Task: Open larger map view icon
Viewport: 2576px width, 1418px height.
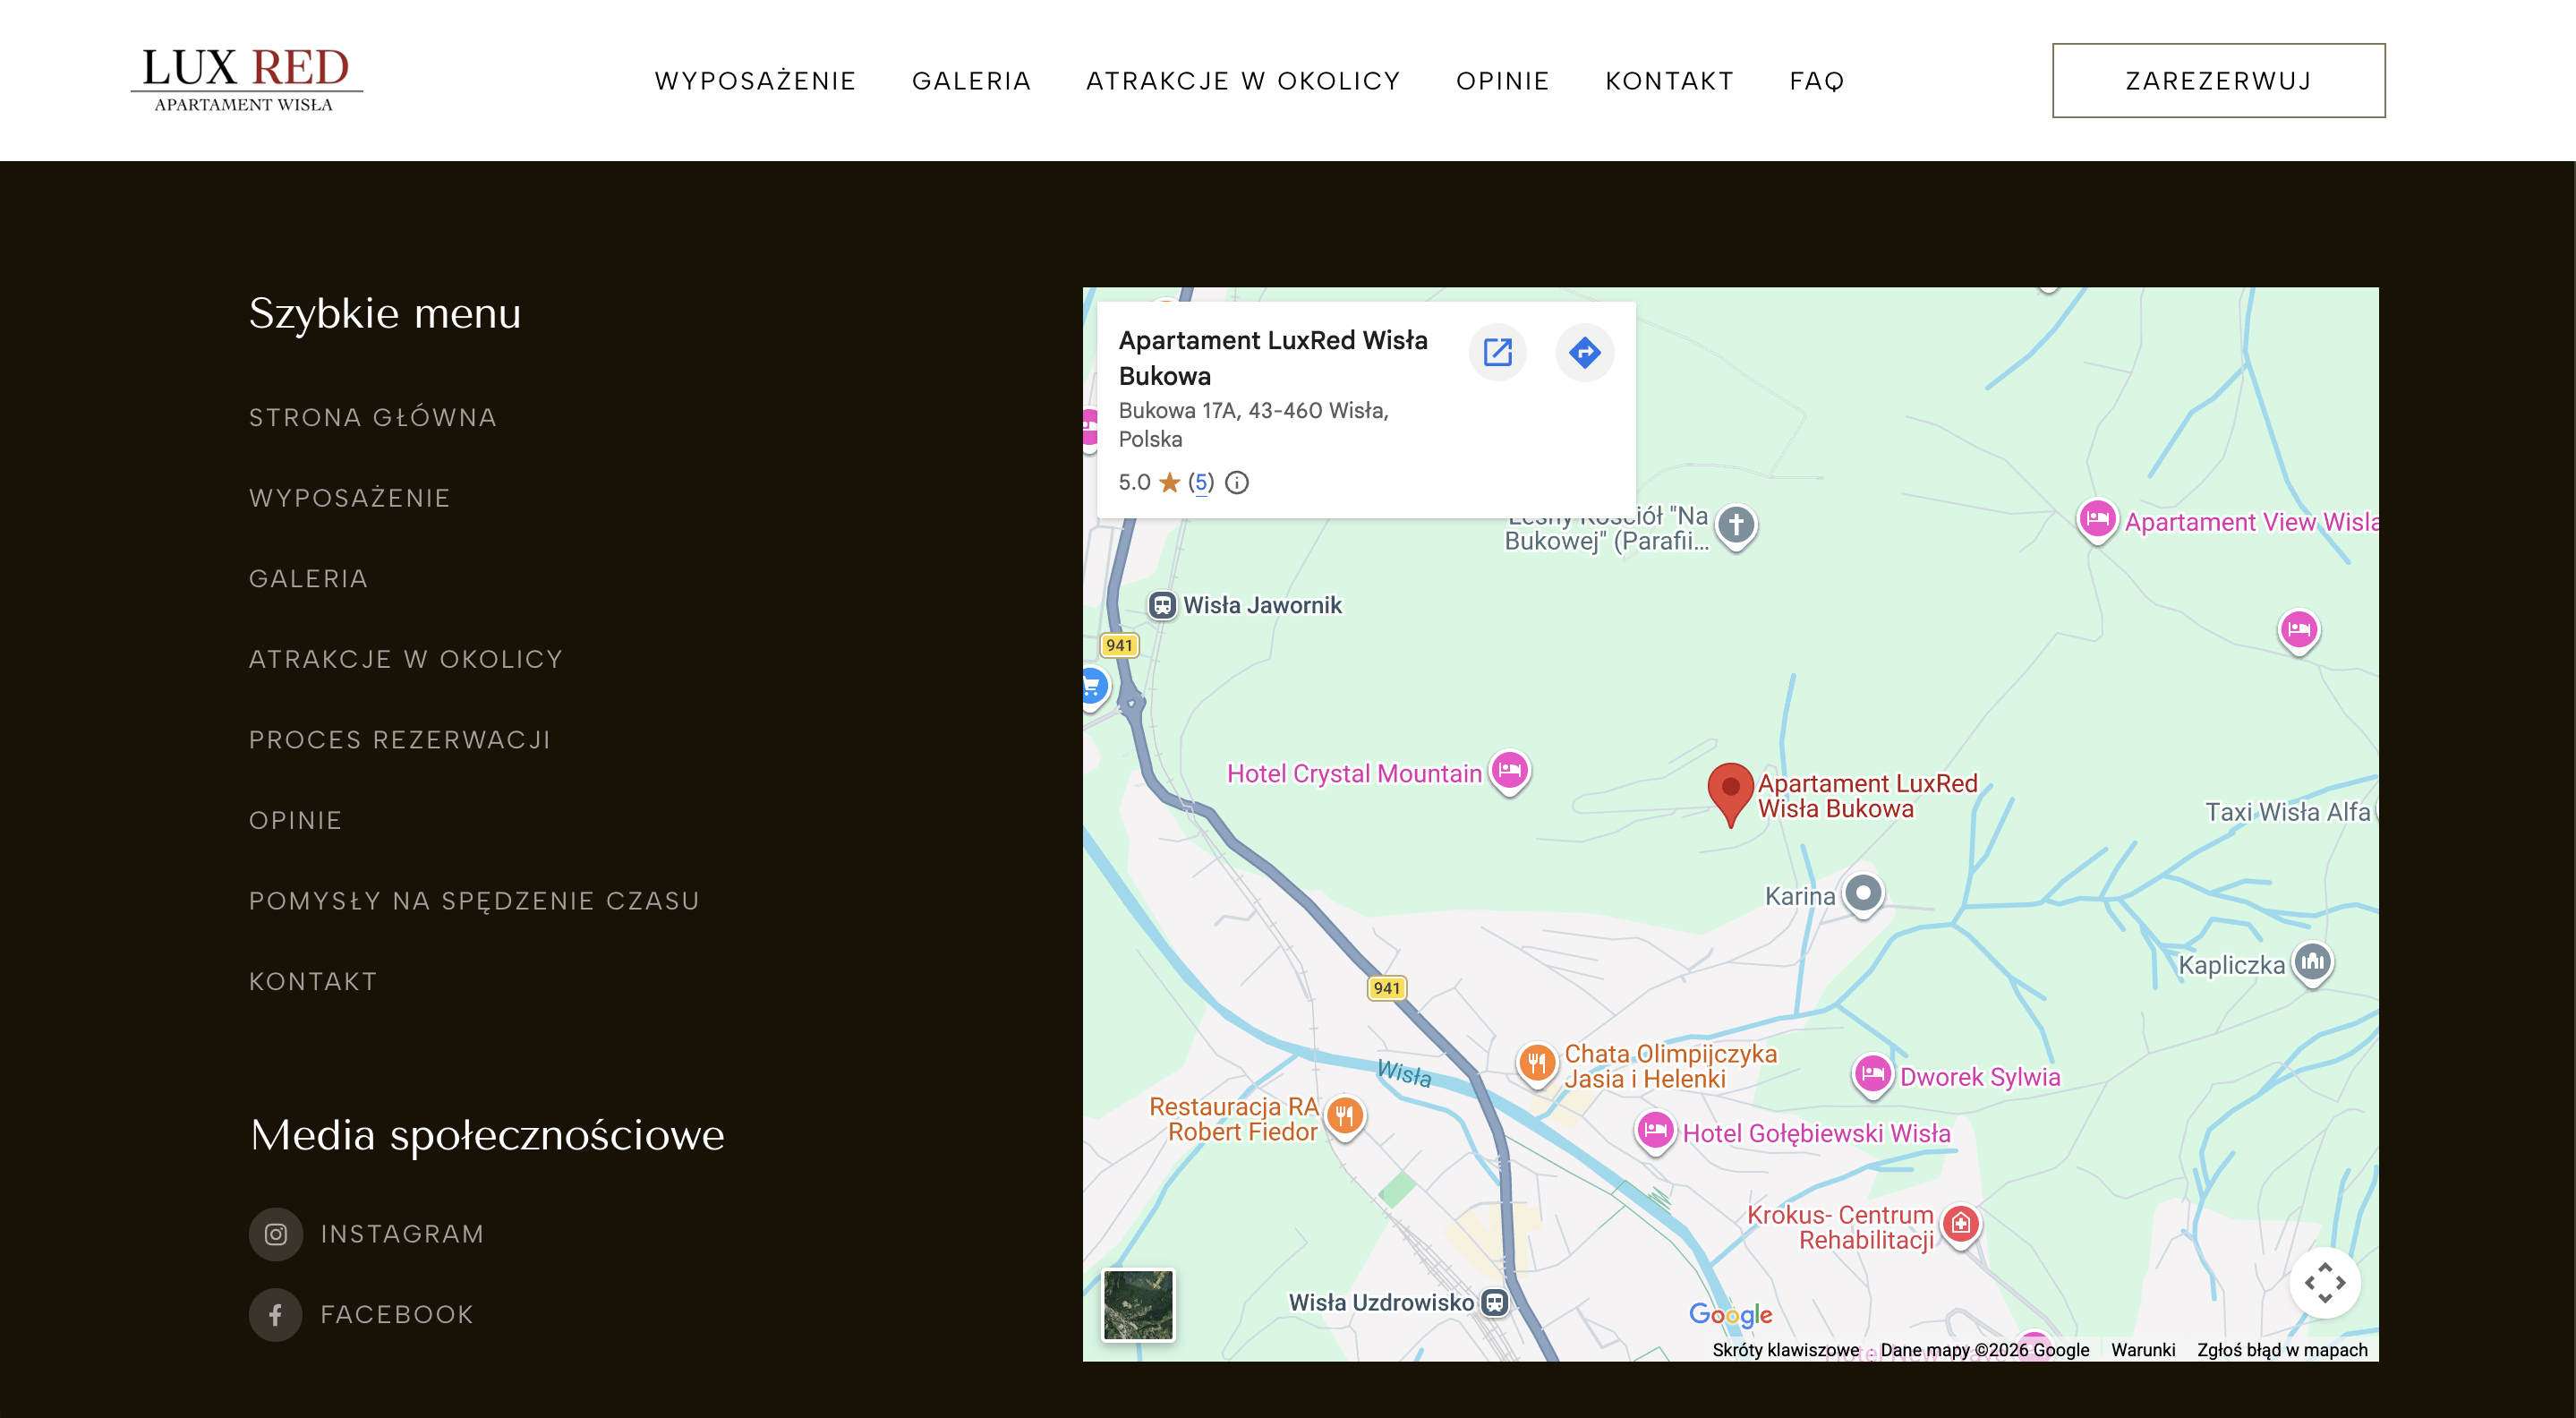Action: click(x=1497, y=352)
